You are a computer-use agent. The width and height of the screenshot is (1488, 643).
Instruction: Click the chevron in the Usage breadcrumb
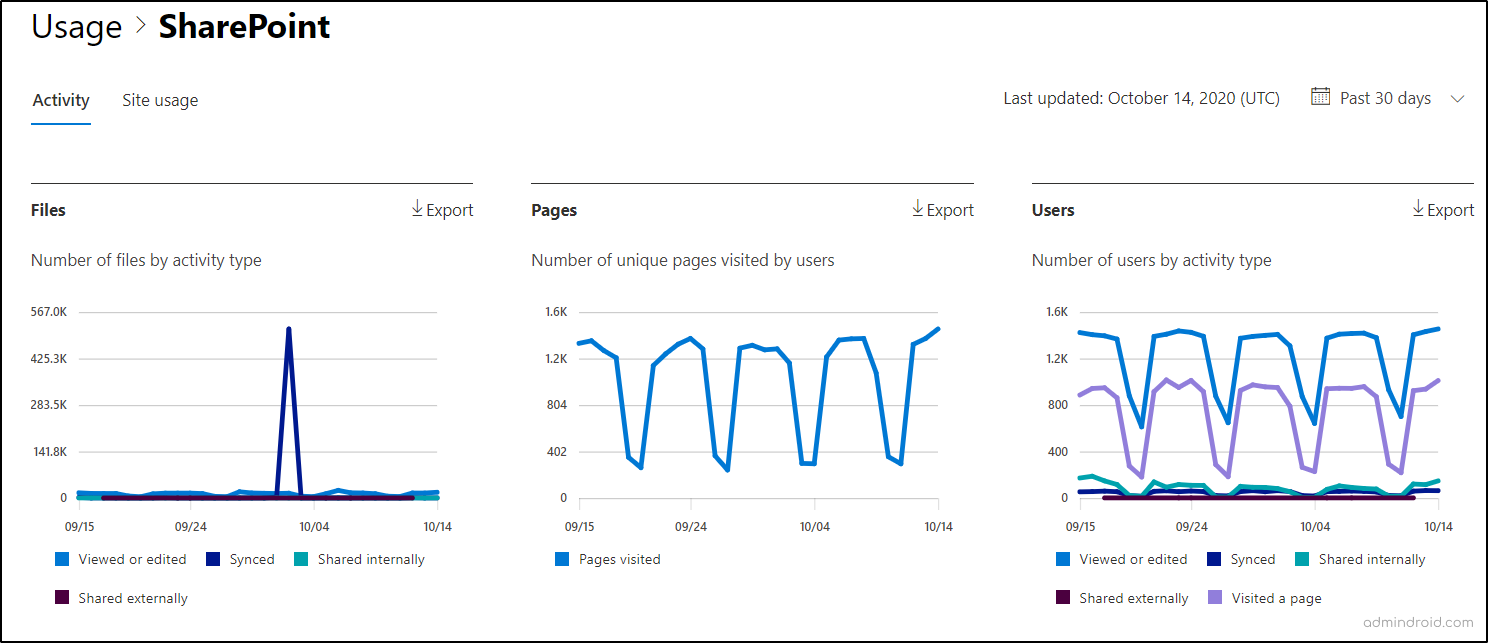pos(138,25)
